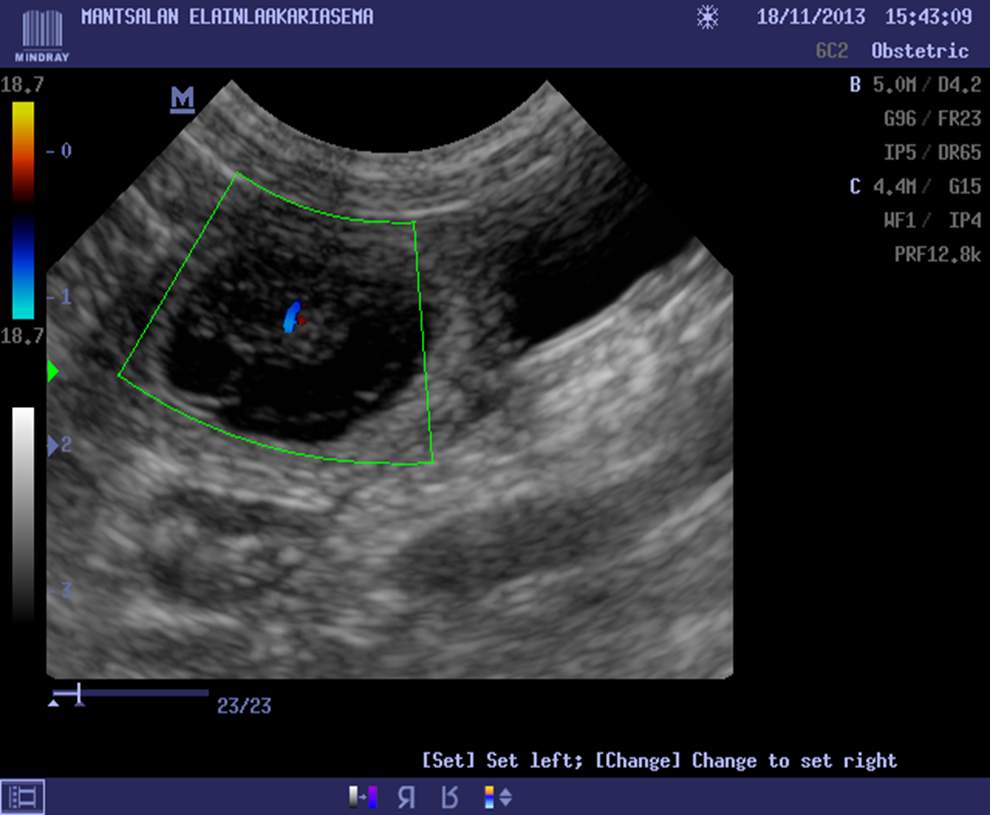Image resolution: width=990 pixels, height=815 pixels.
Task: Select the Obstetric exam mode
Action: coord(919,50)
